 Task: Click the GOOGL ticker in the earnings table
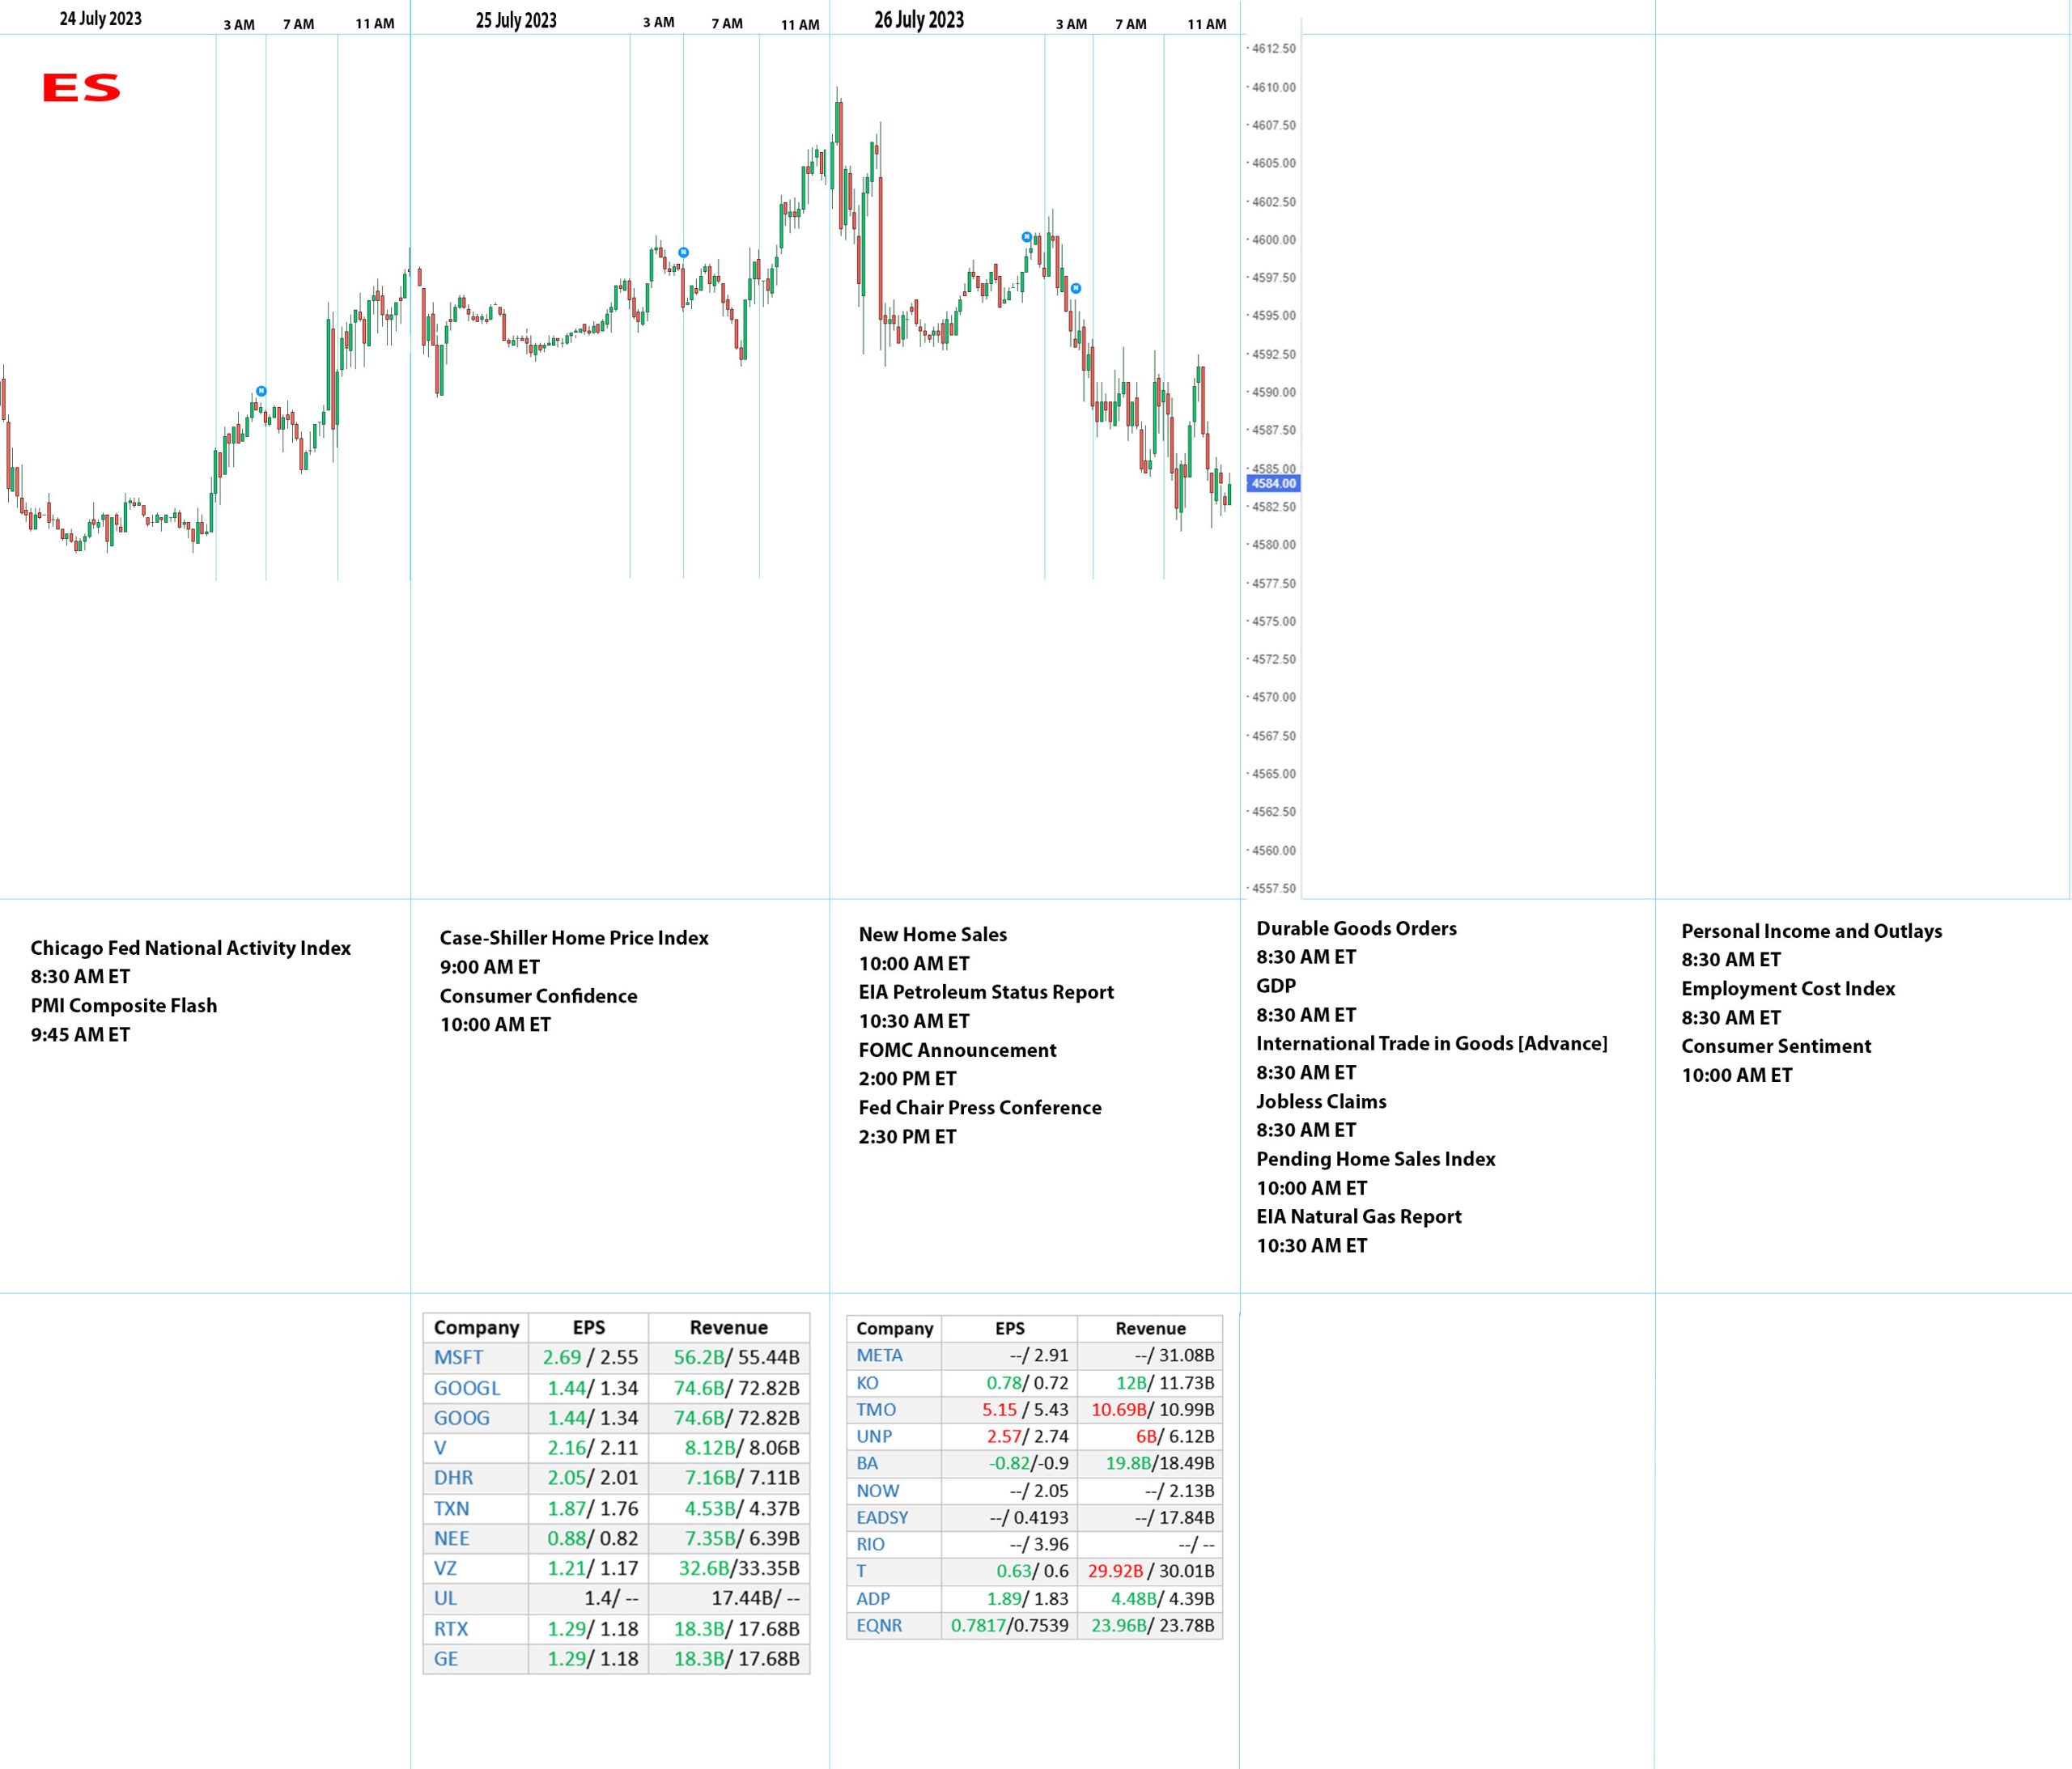pyautogui.click(x=467, y=1388)
